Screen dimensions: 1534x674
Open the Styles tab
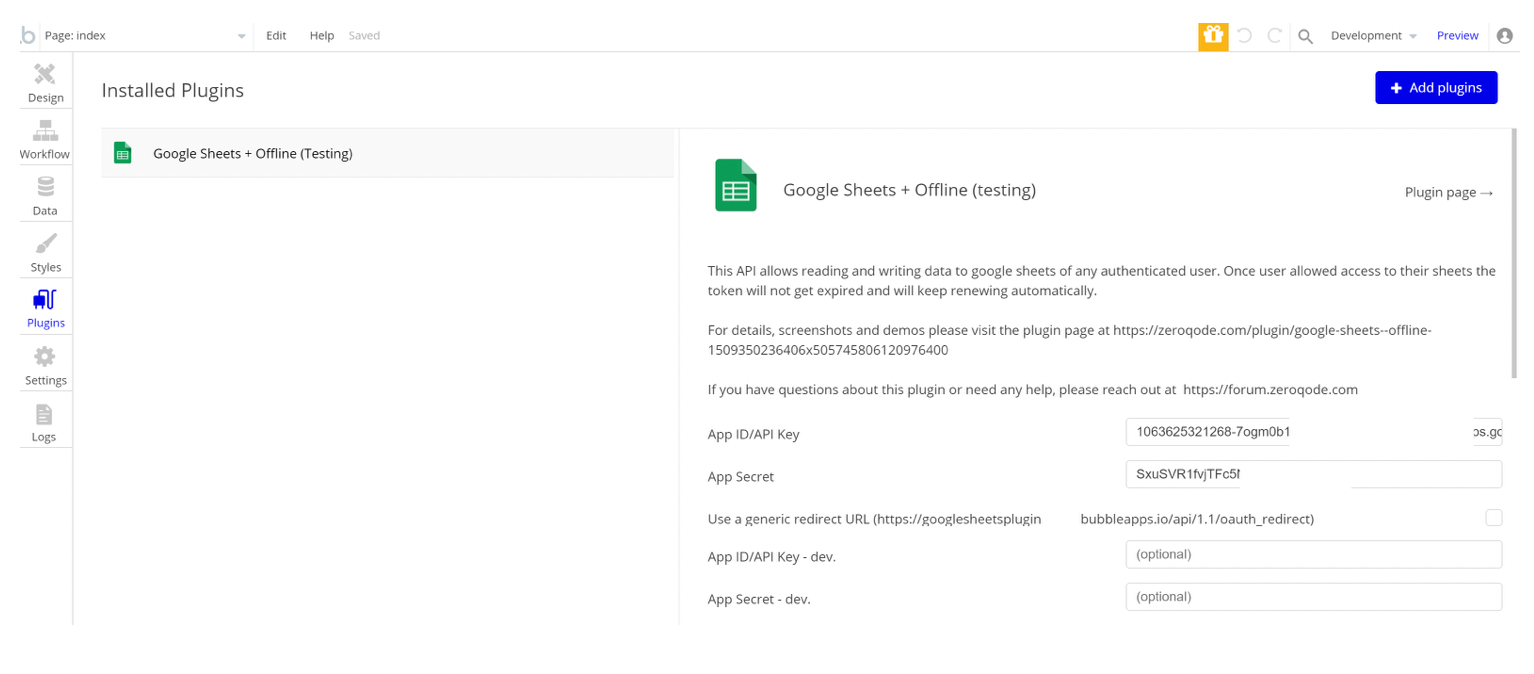click(45, 253)
